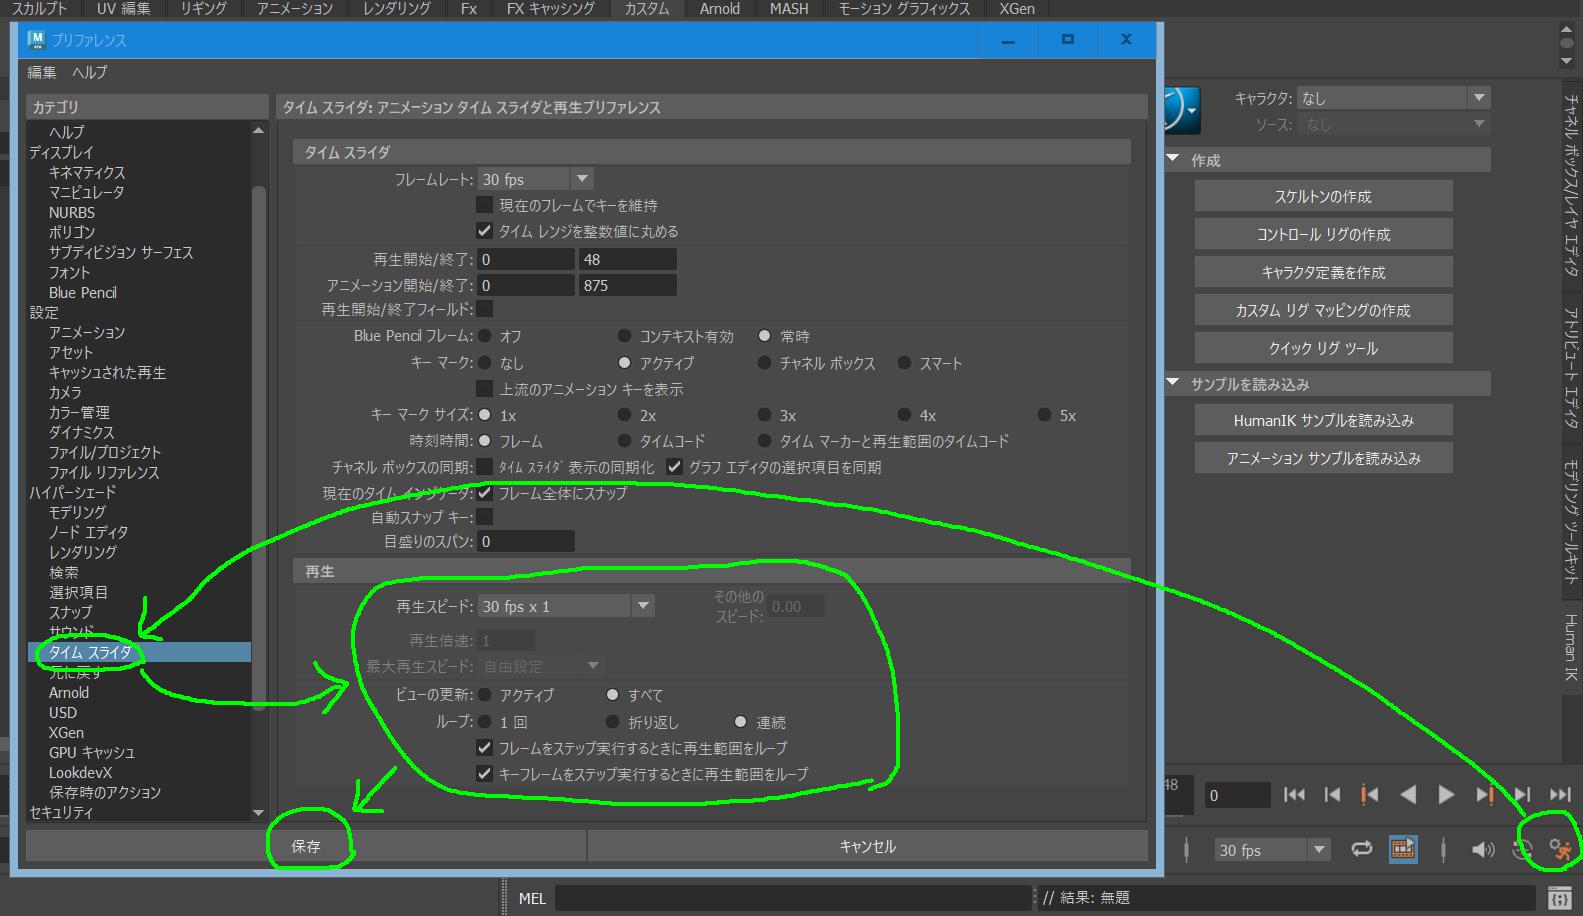
Task: Toggle snap to whole frames checkbox
Action: pos(485,492)
